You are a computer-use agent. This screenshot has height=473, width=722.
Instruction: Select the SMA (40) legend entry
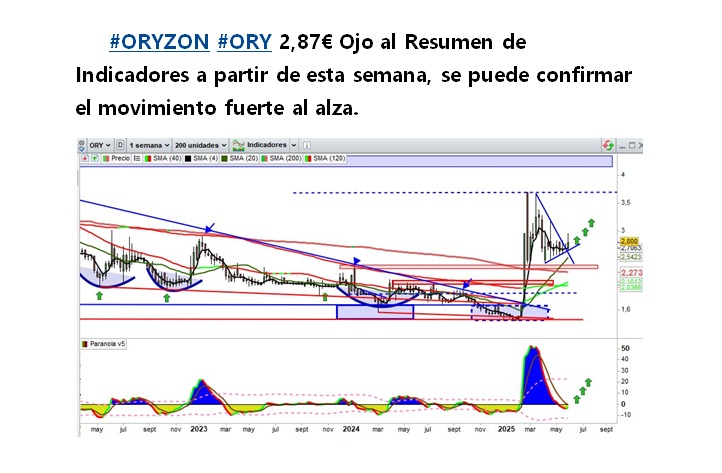tap(163, 158)
